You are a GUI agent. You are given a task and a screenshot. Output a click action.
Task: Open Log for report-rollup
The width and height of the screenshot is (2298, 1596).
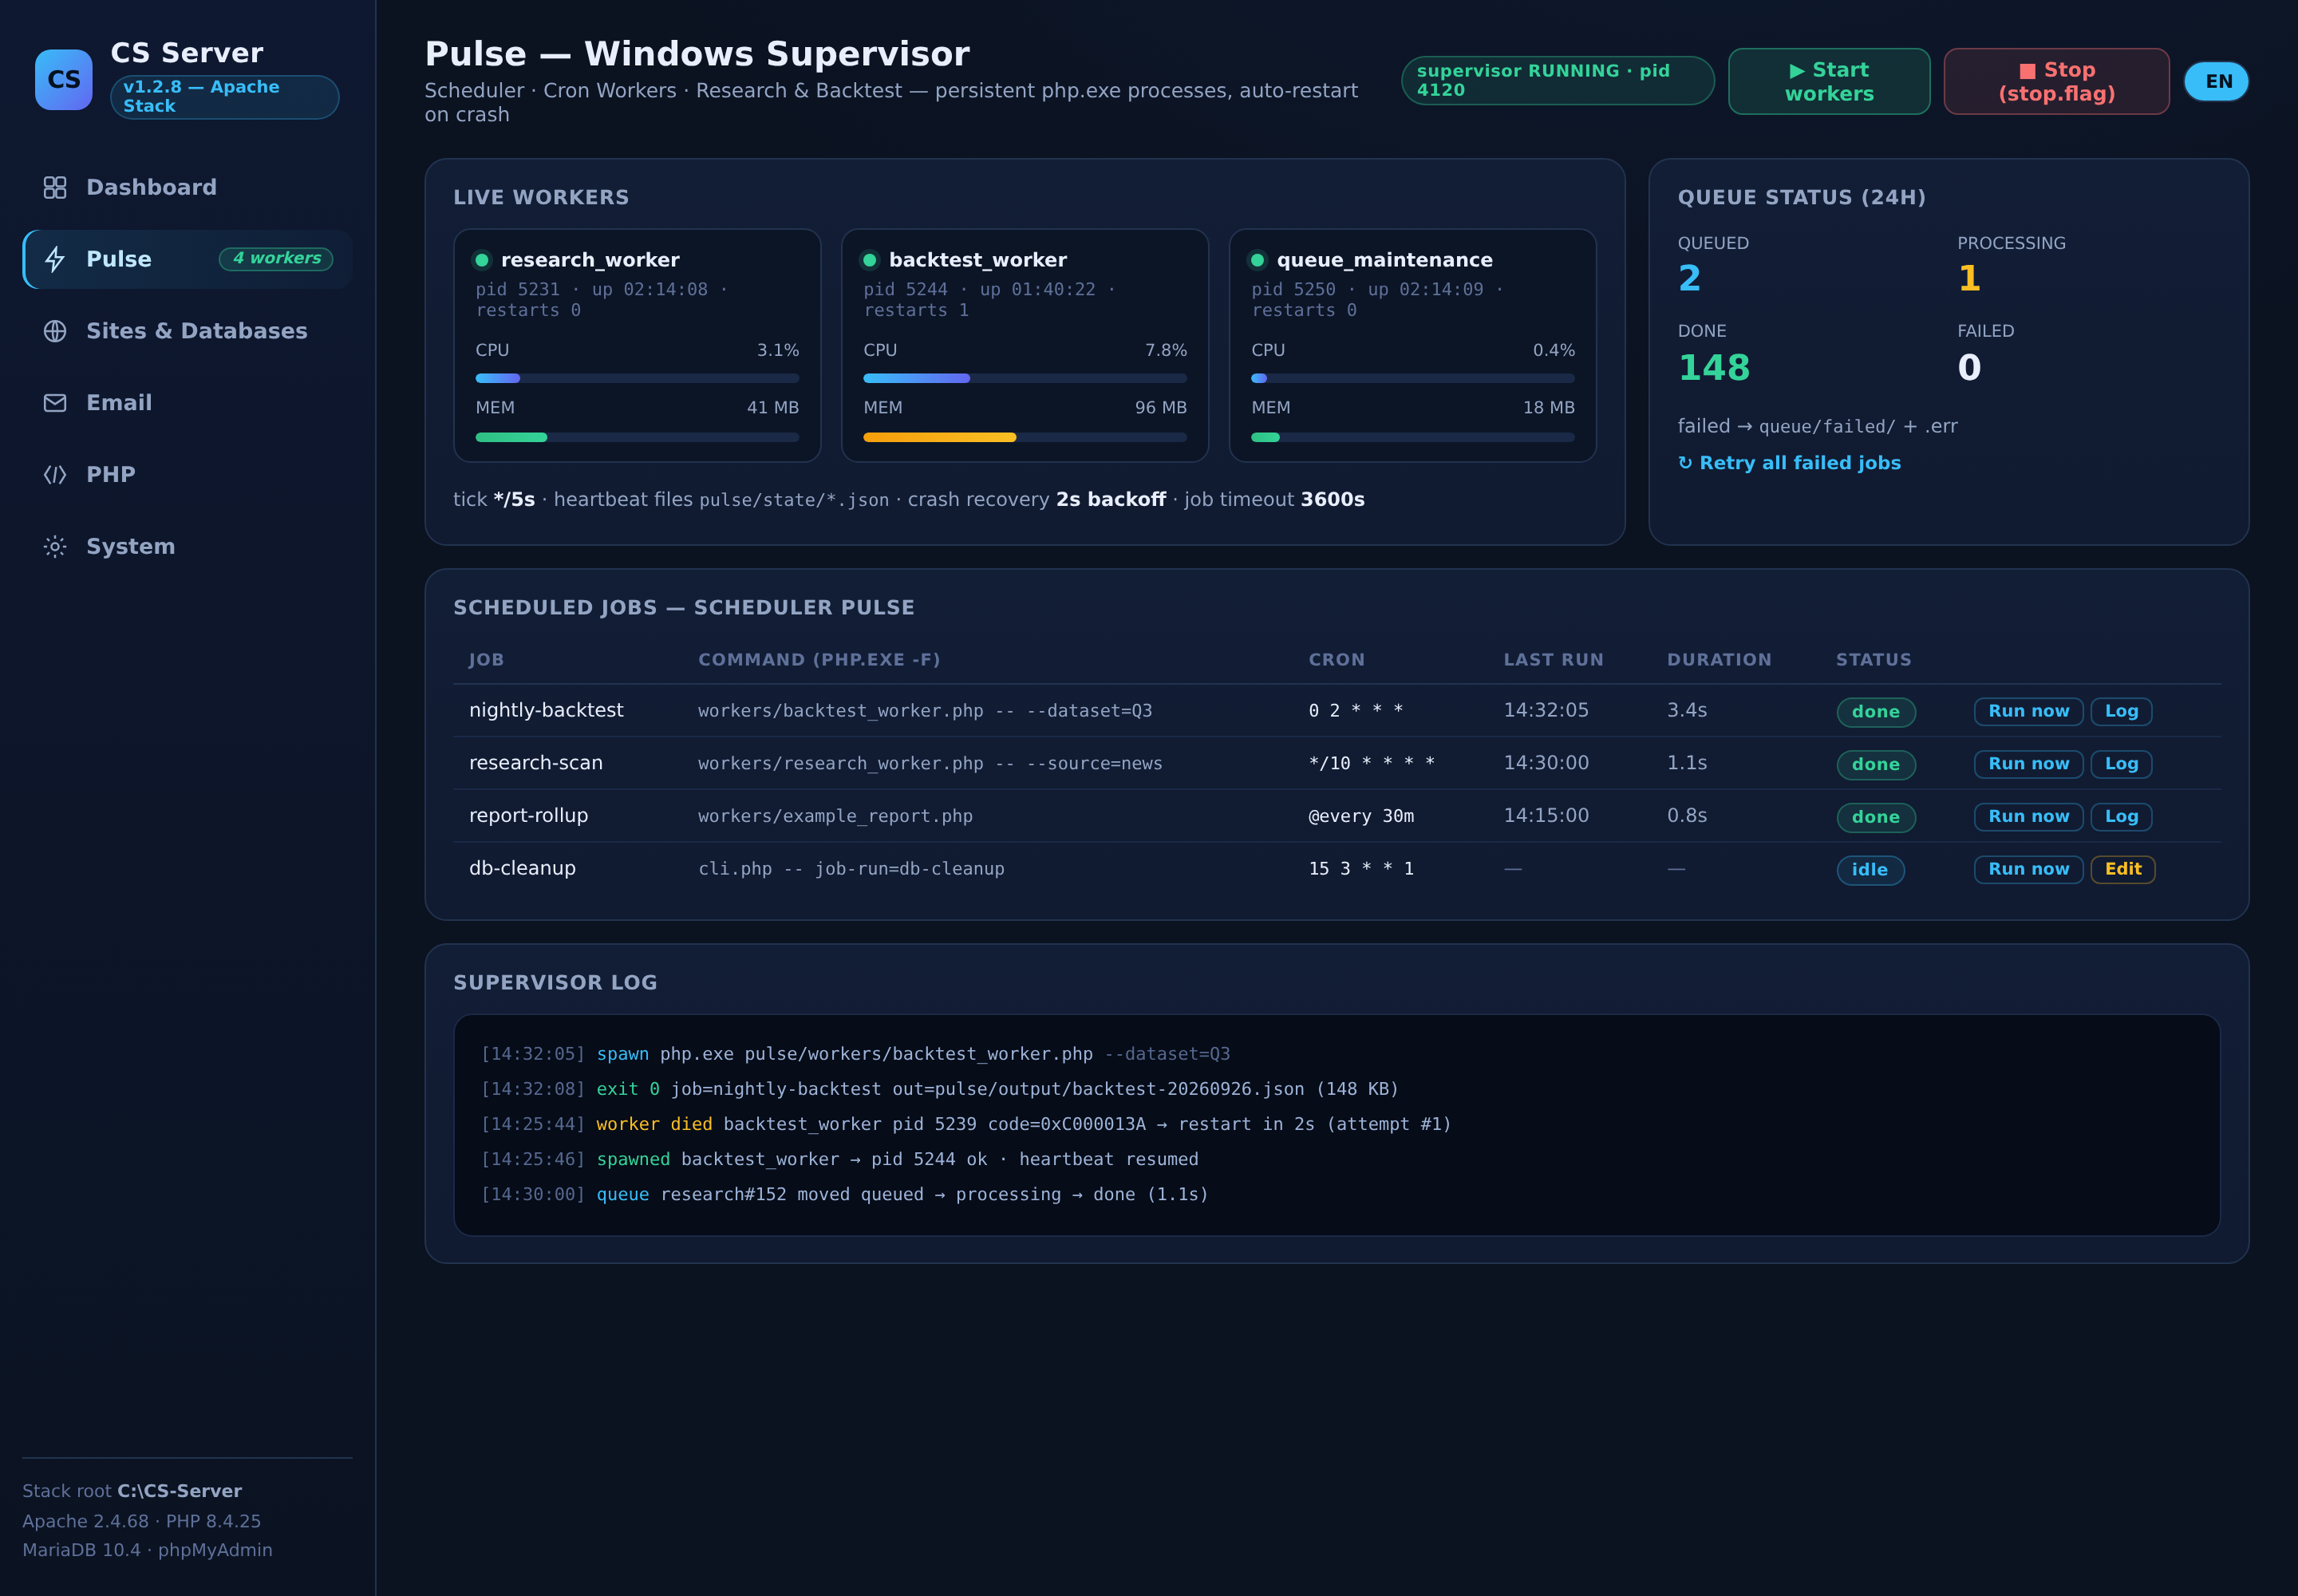click(x=2121, y=817)
